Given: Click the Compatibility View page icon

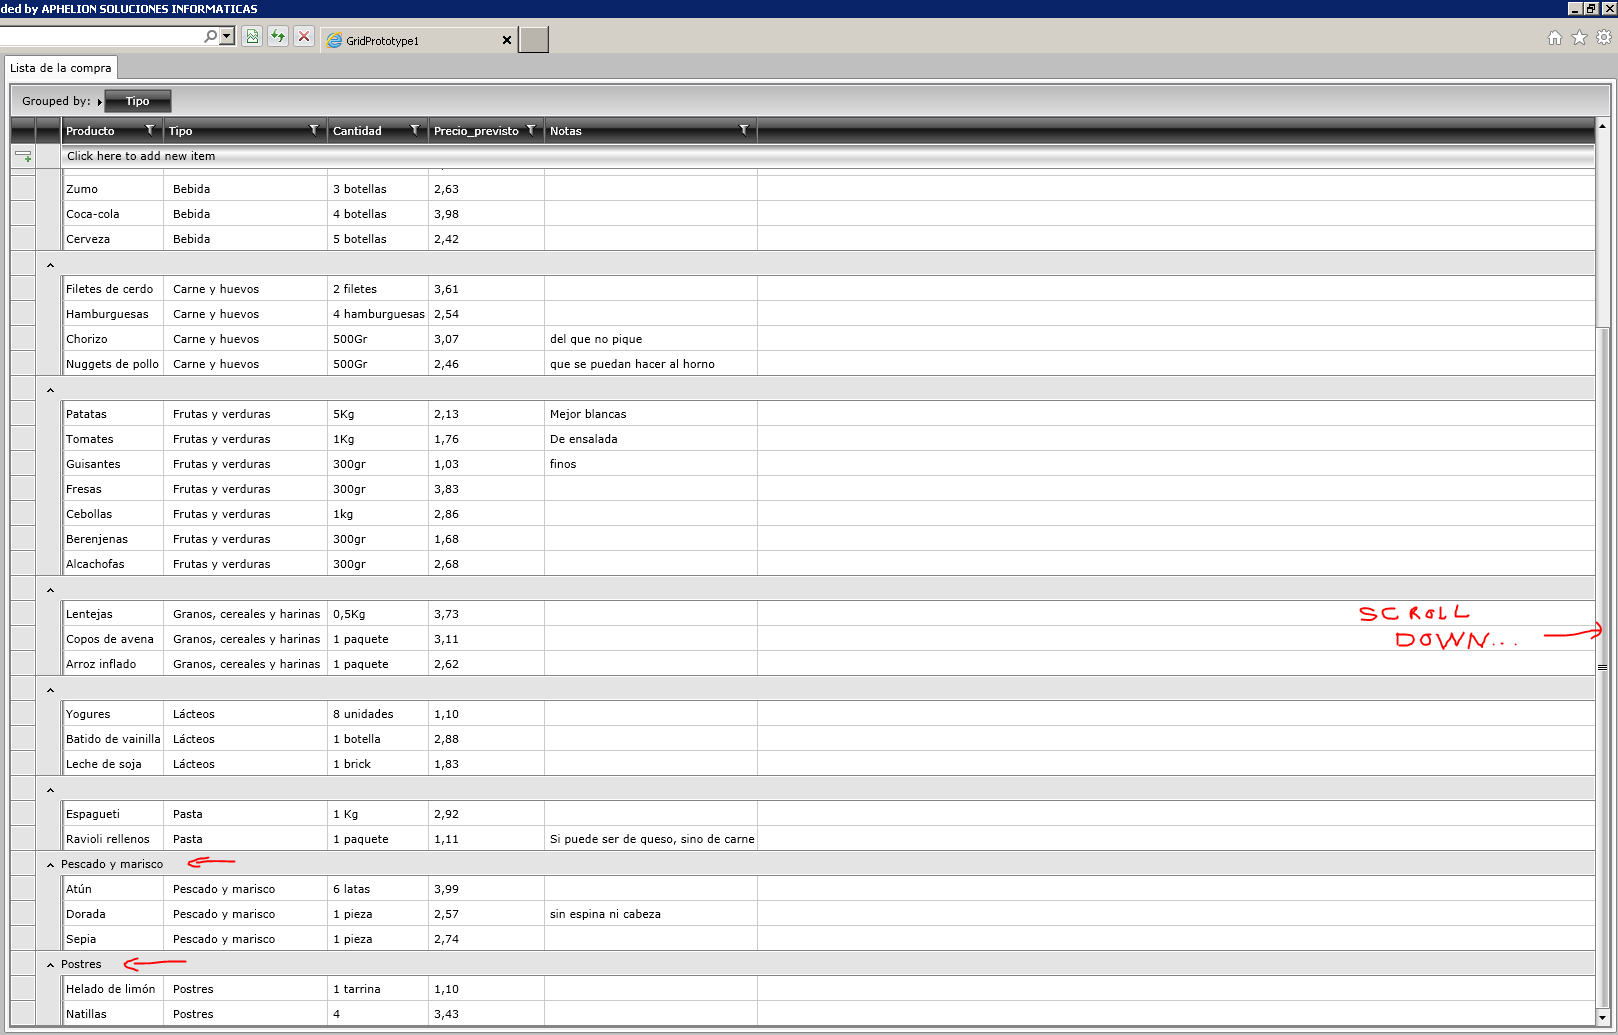Looking at the screenshot, I should pos(252,36).
